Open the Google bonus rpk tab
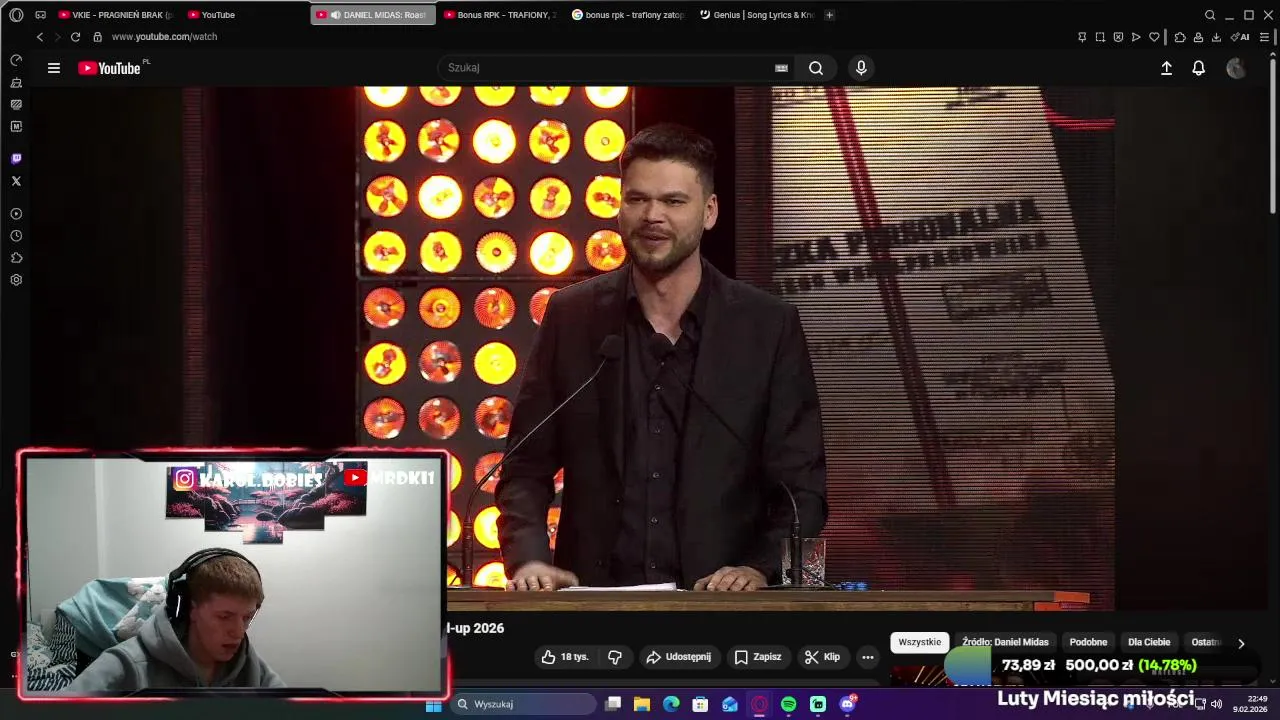 [629, 15]
